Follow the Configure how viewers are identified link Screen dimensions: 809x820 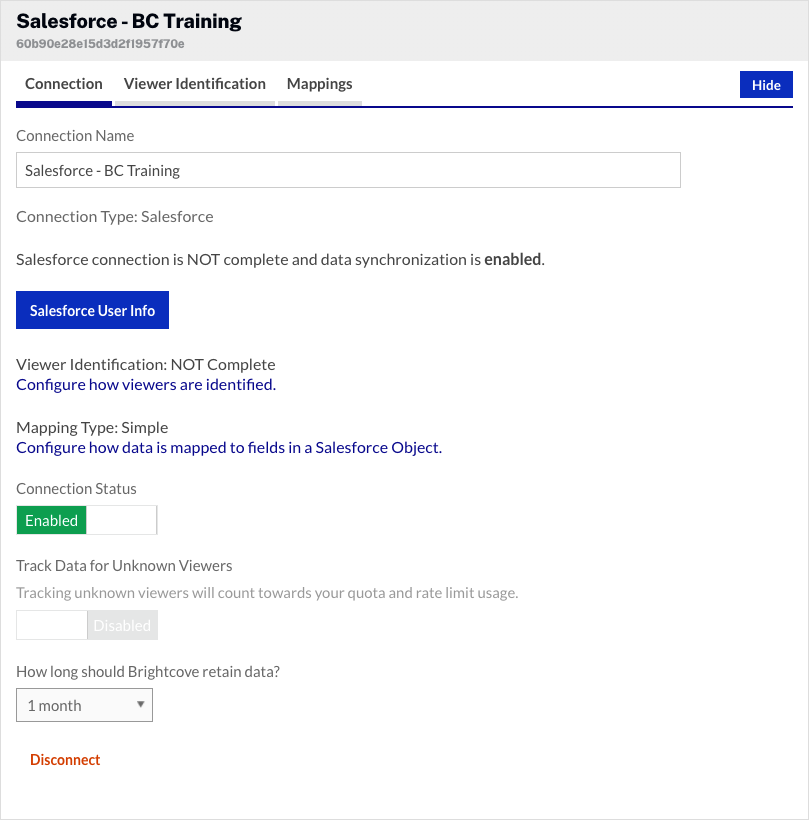[x=146, y=384]
